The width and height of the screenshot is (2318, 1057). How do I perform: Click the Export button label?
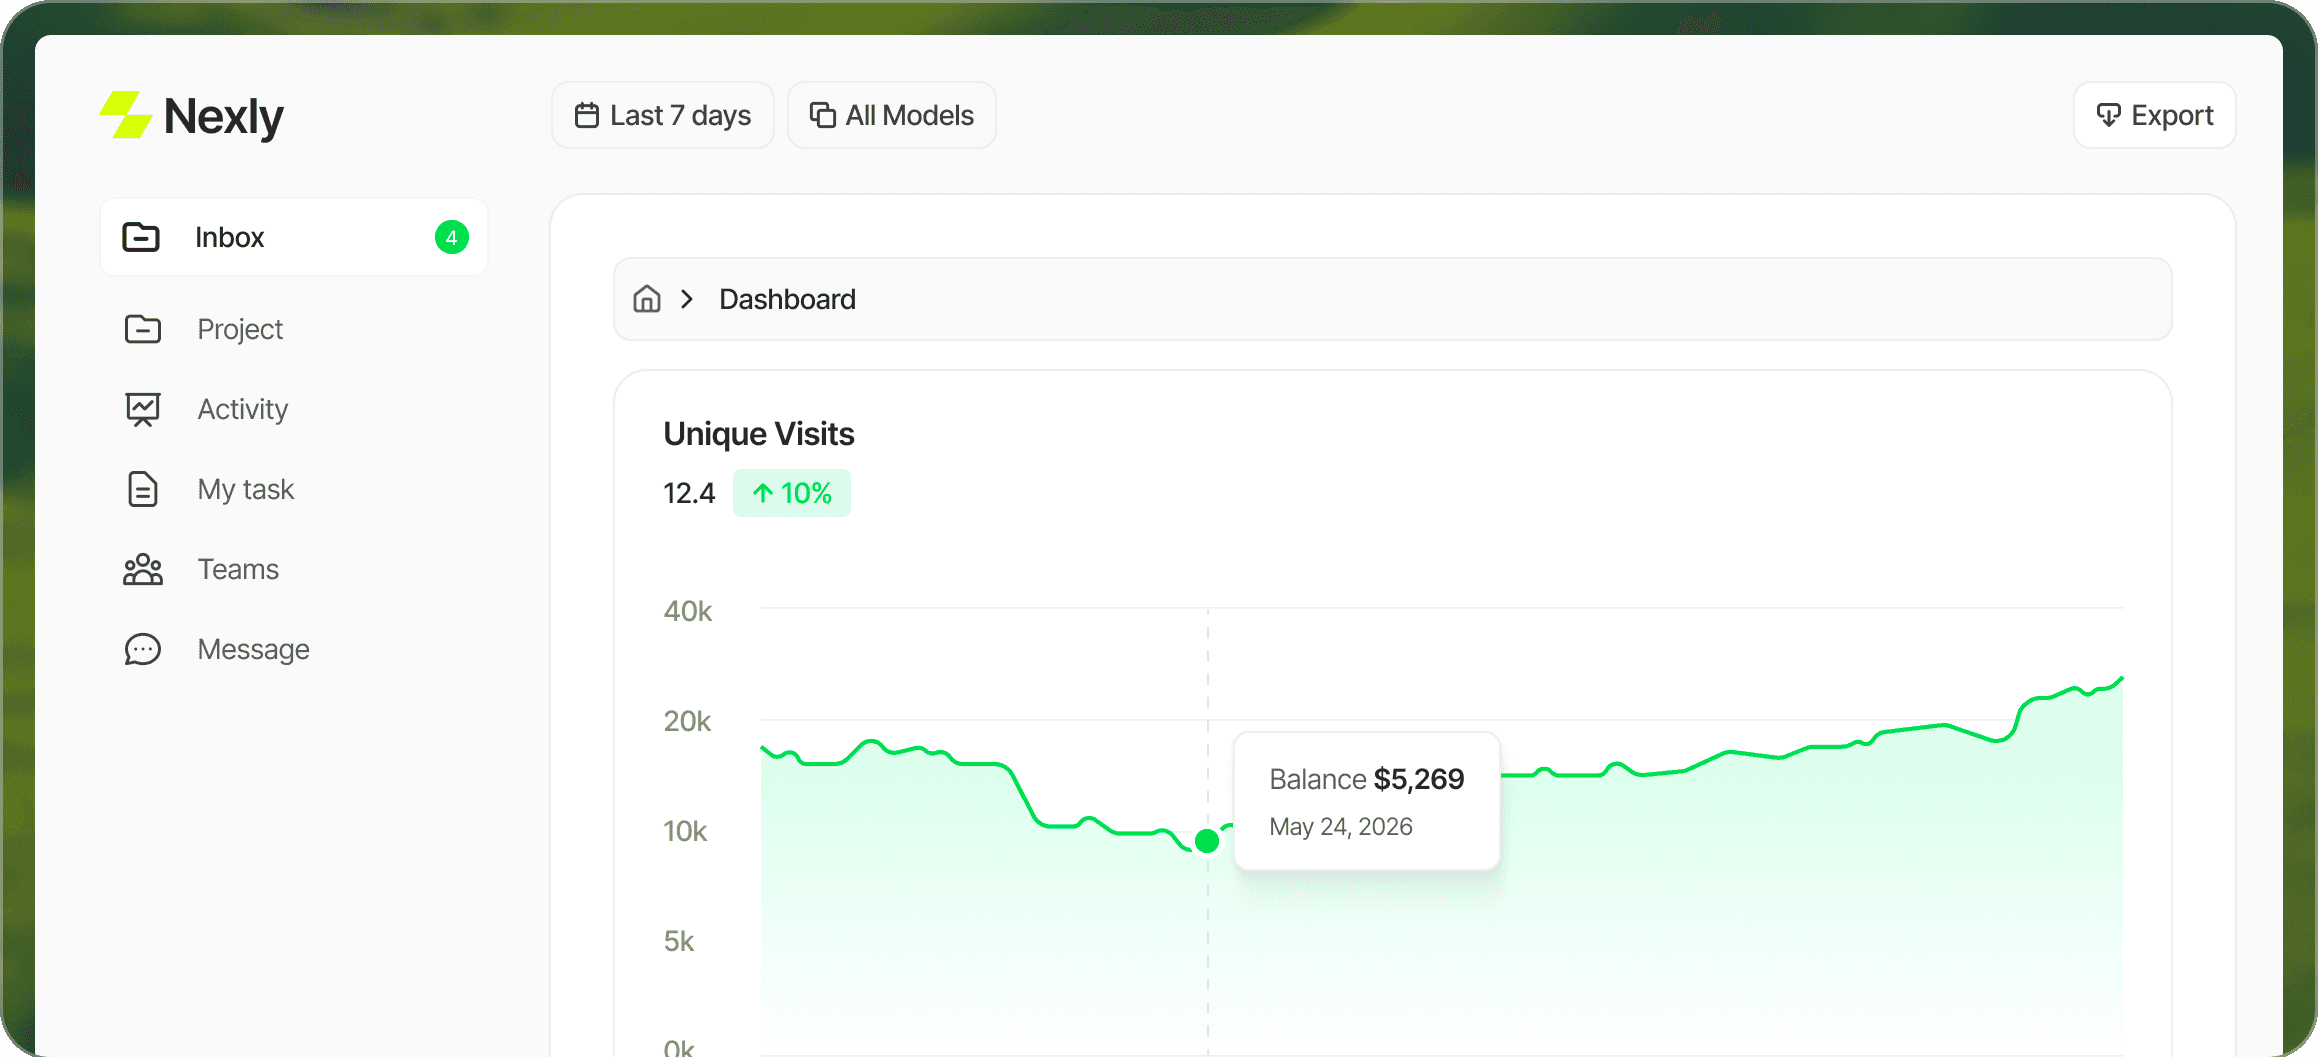click(x=2172, y=116)
